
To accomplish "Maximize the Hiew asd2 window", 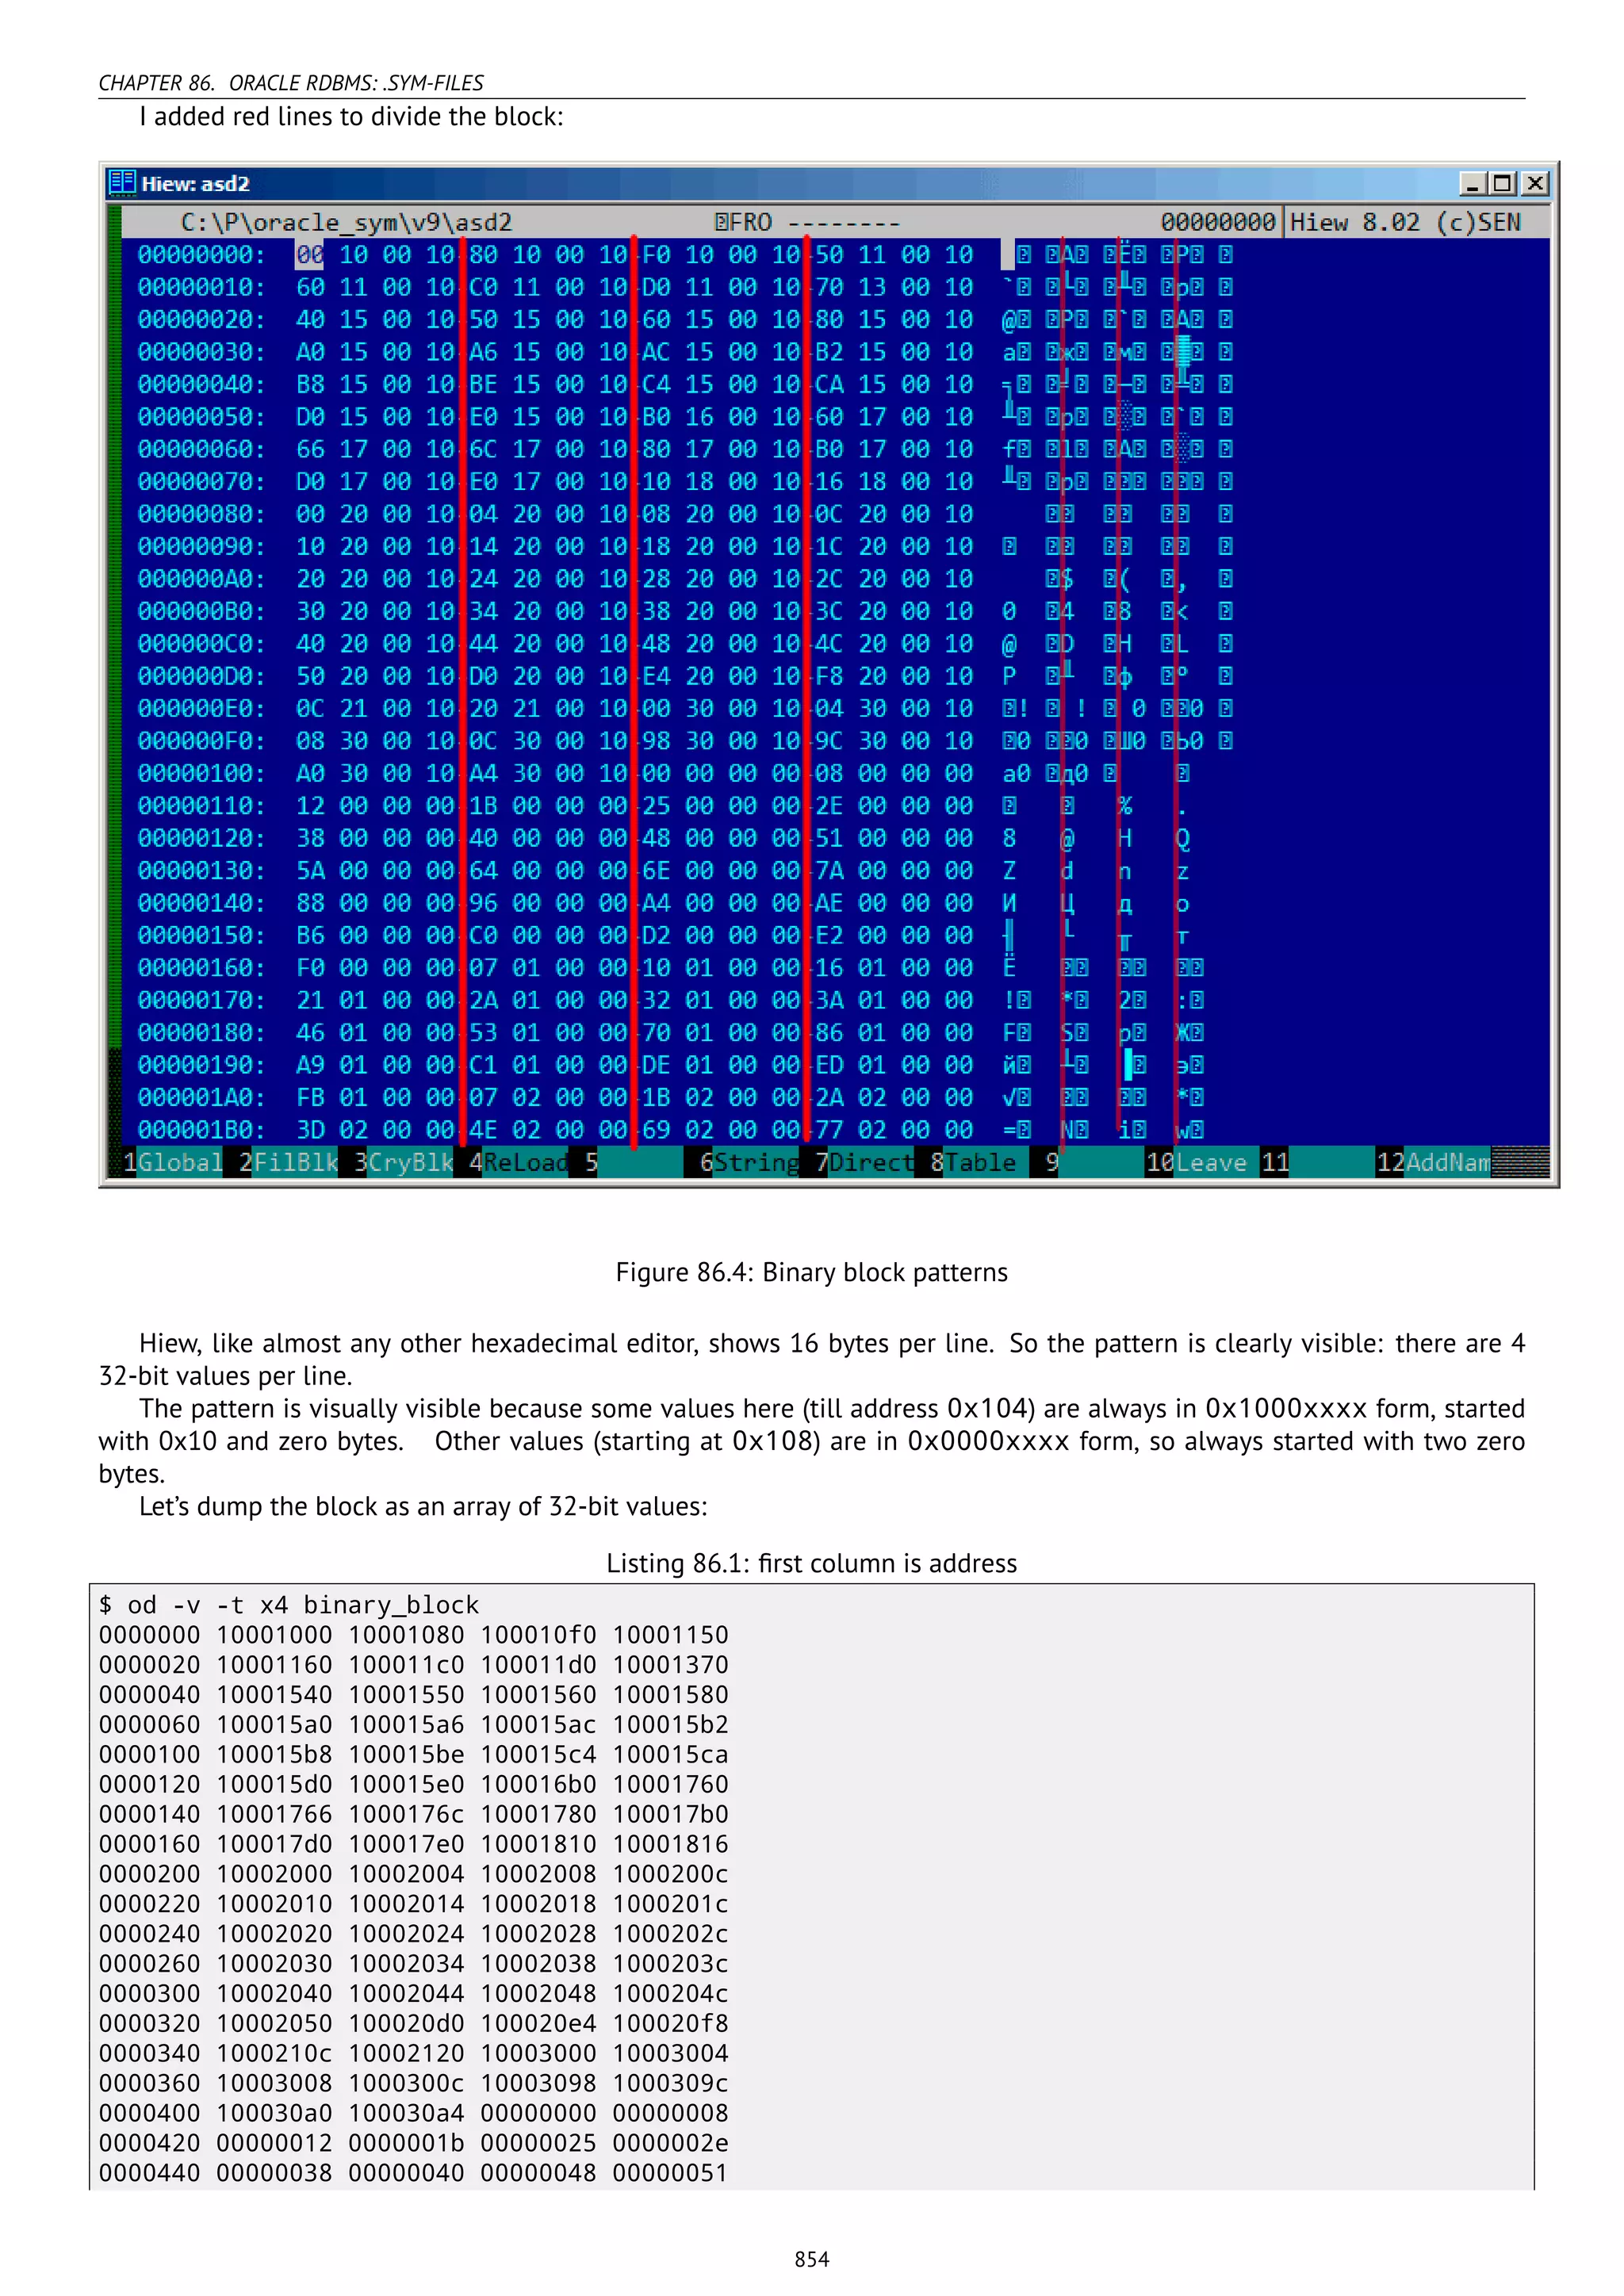I will point(1502,183).
